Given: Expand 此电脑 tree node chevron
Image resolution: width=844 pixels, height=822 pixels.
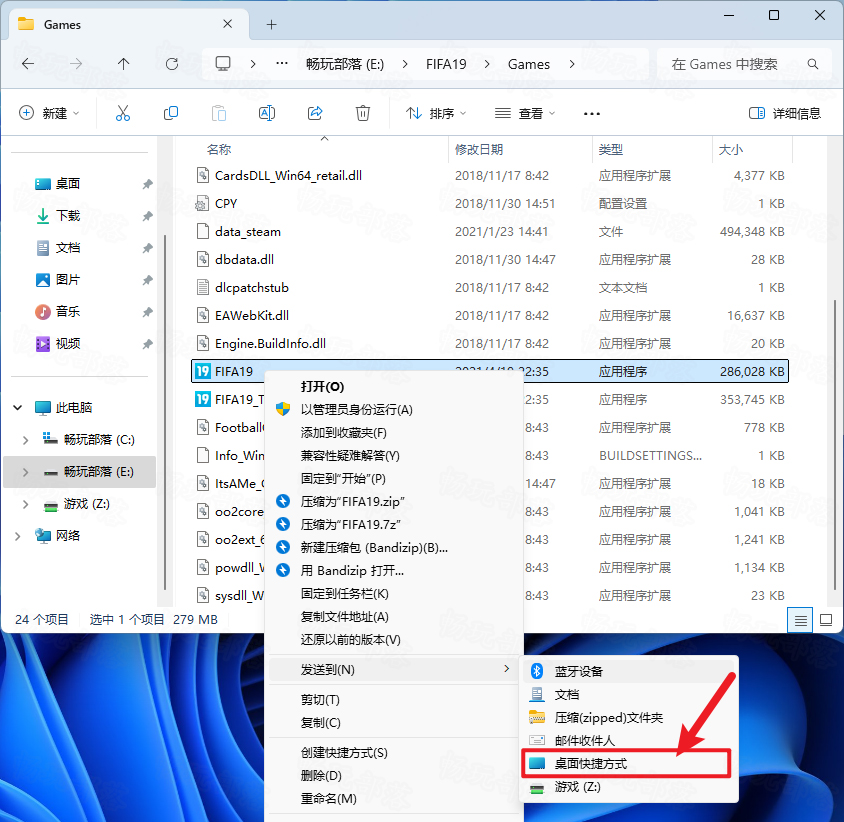Looking at the screenshot, I should 18,408.
